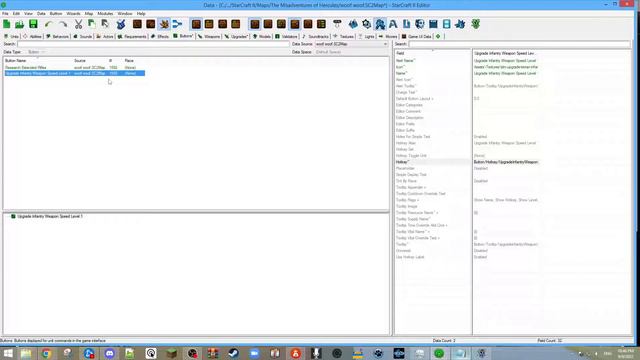Expand the Tooltip Flags field
The width and height of the screenshot is (640, 360).
(x=407, y=200)
